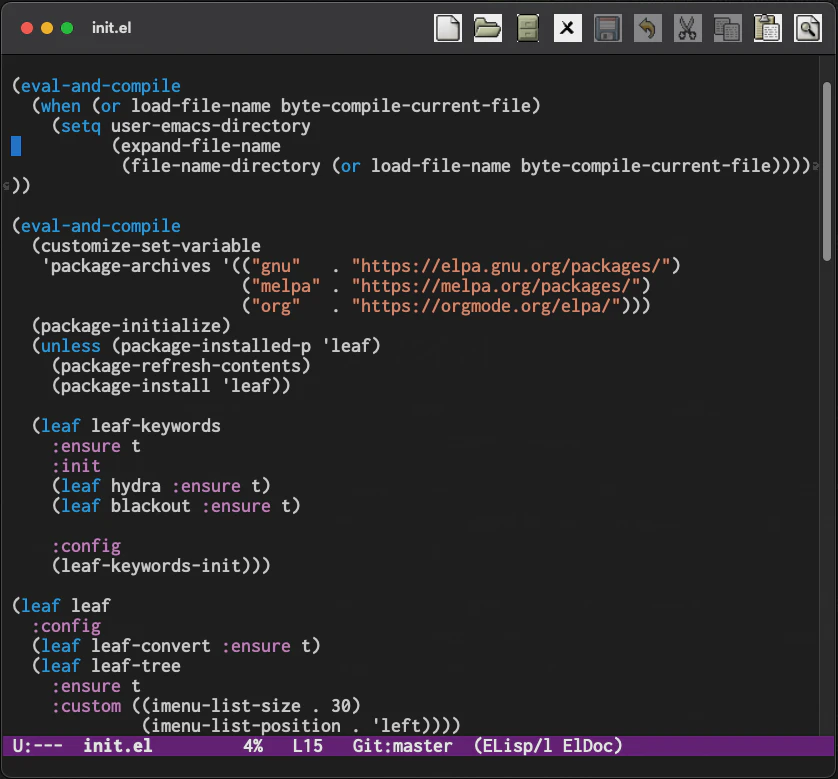
Task: Click the "https://melpa.org/packages/" string
Action: point(495,286)
